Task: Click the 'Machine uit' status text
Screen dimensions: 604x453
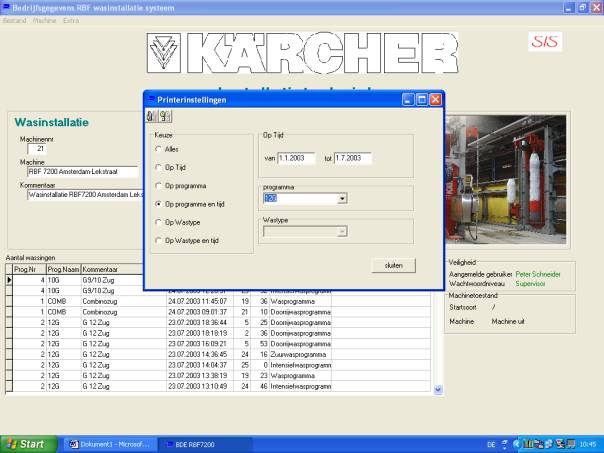Action: [508, 321]
